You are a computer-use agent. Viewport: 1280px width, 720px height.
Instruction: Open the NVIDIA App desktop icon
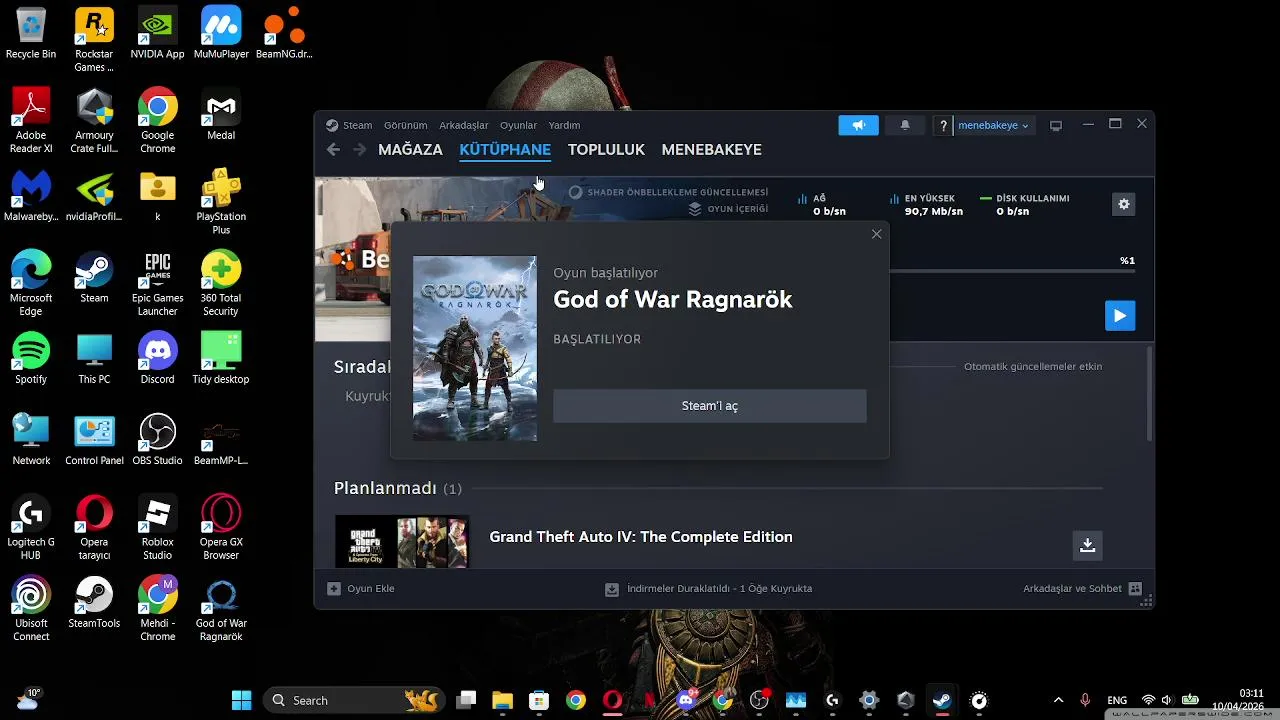(157, 34)
